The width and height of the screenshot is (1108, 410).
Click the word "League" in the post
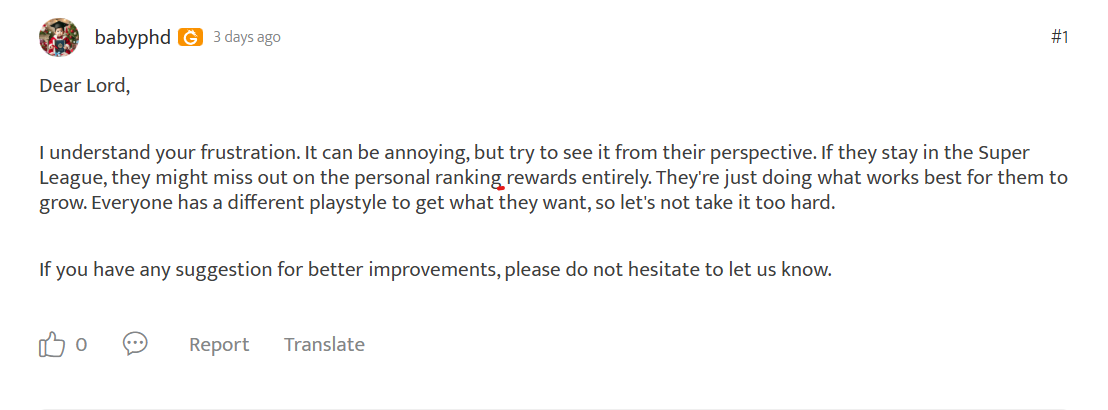(x=71, y=178)
